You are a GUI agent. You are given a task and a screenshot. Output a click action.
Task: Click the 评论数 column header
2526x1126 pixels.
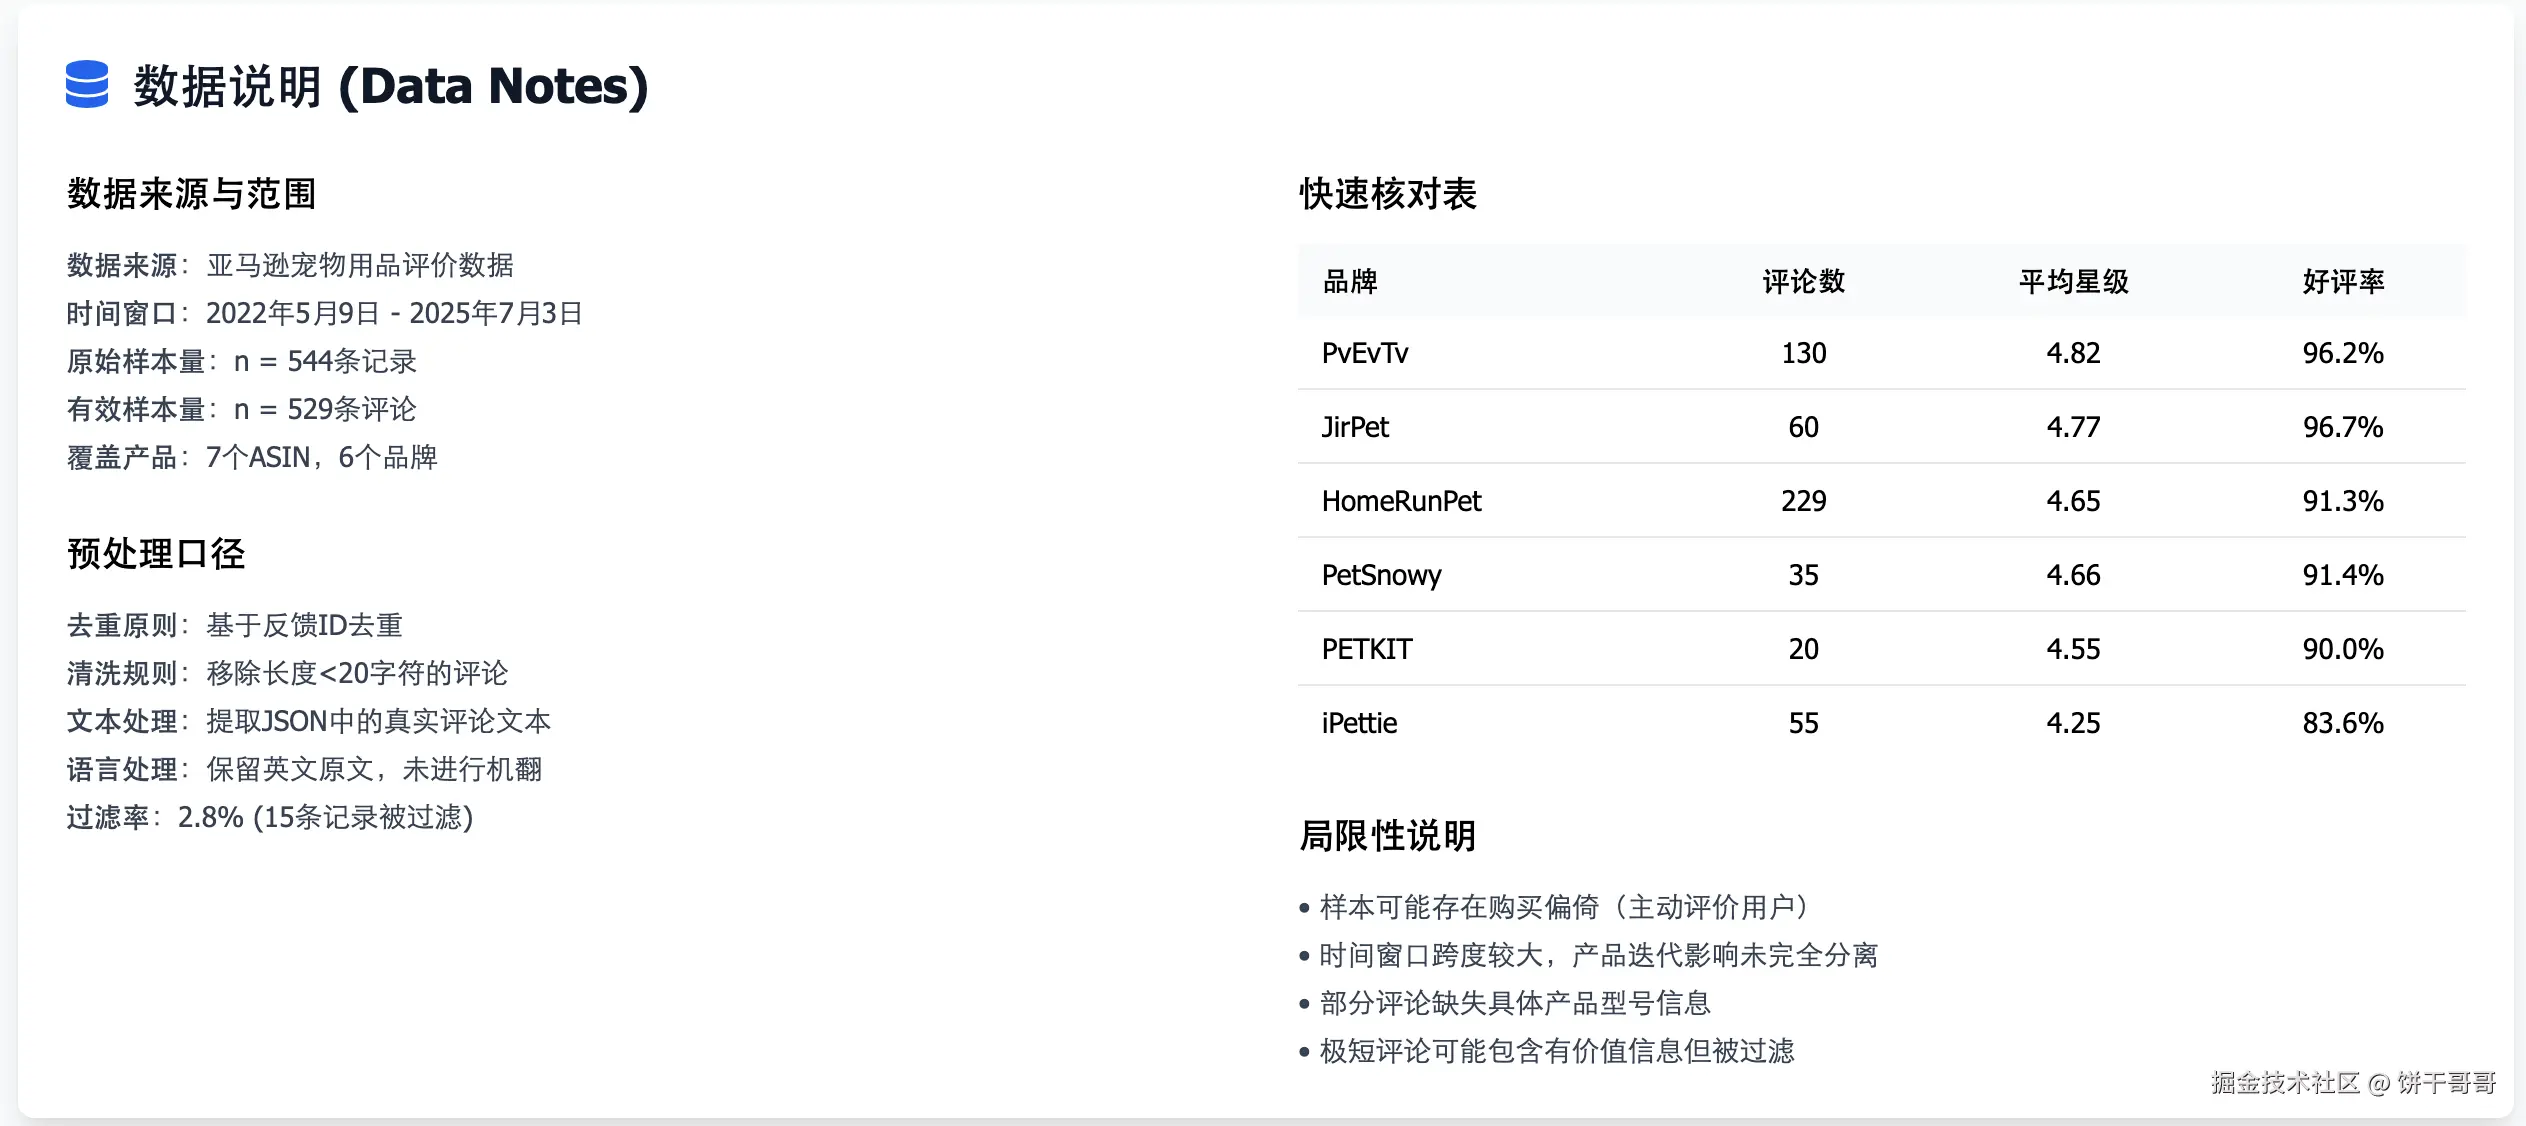1803,282
